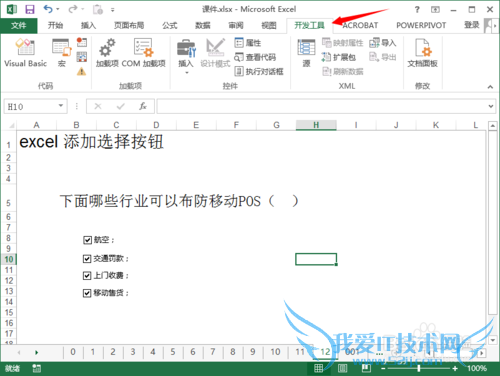Click the status bar macro record icon

click(x=37, y=368)
